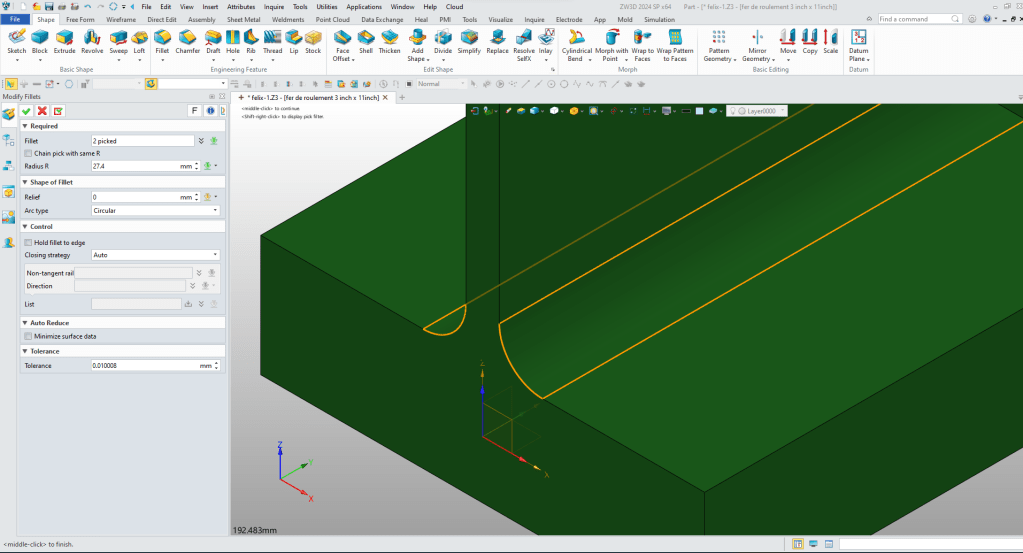Enable Chain pick with same R

click(29, 153)
